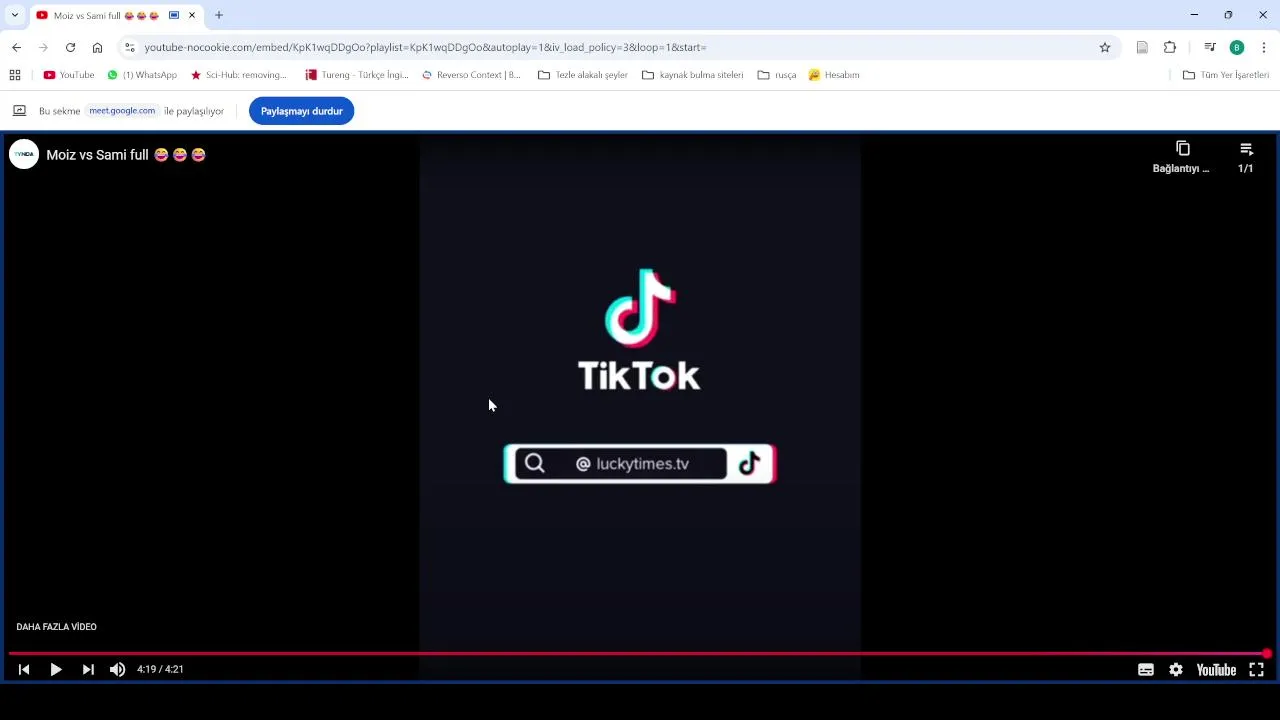Expand the rusça bookmark folder
1280x720 pixels.
click(777, 75)
